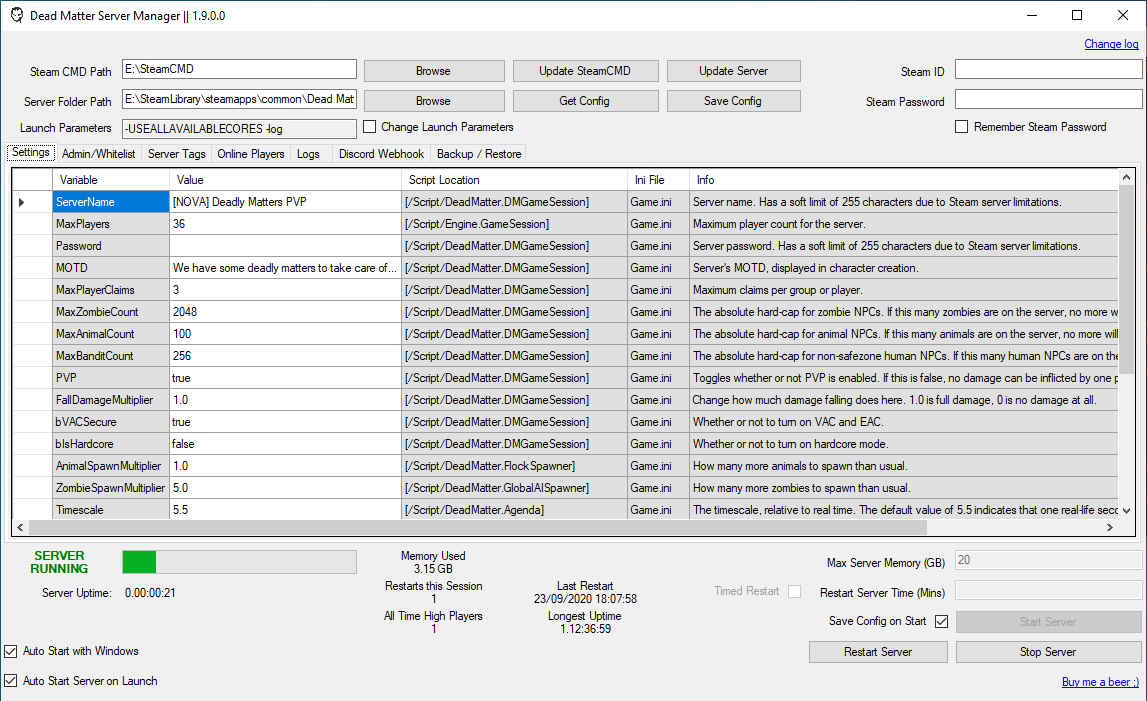
Task: Open the Change log link
Action: coord(1111,44)
